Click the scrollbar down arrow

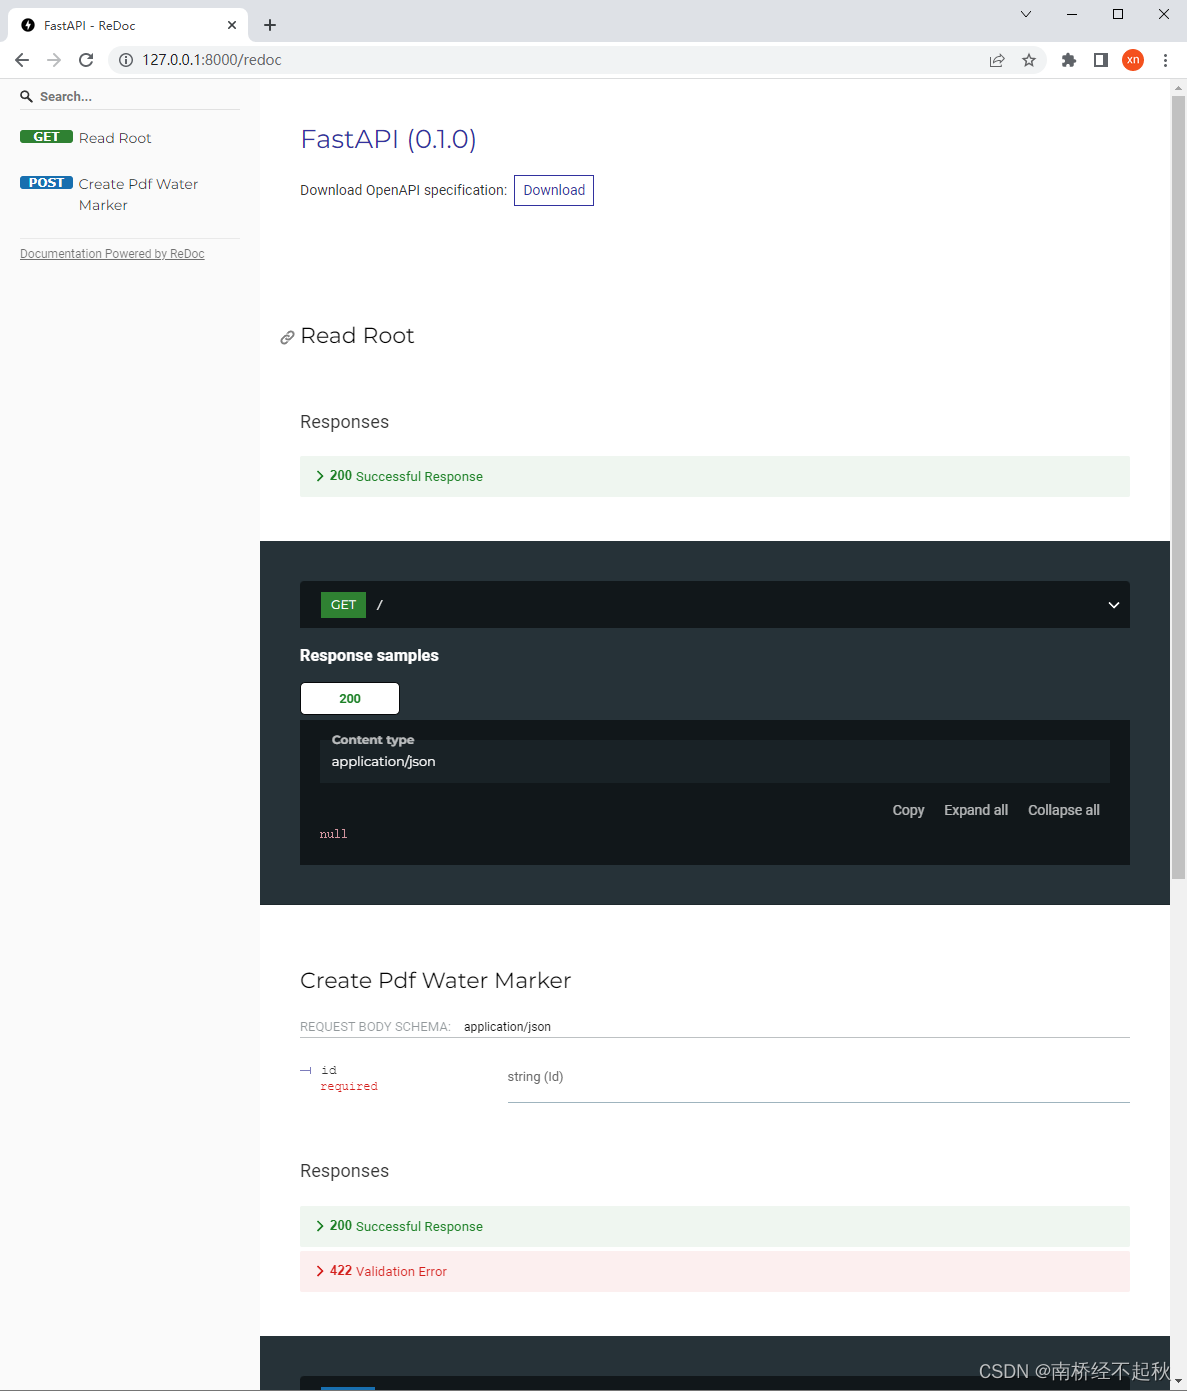pyautogui.click(x=1178, y=1382)
